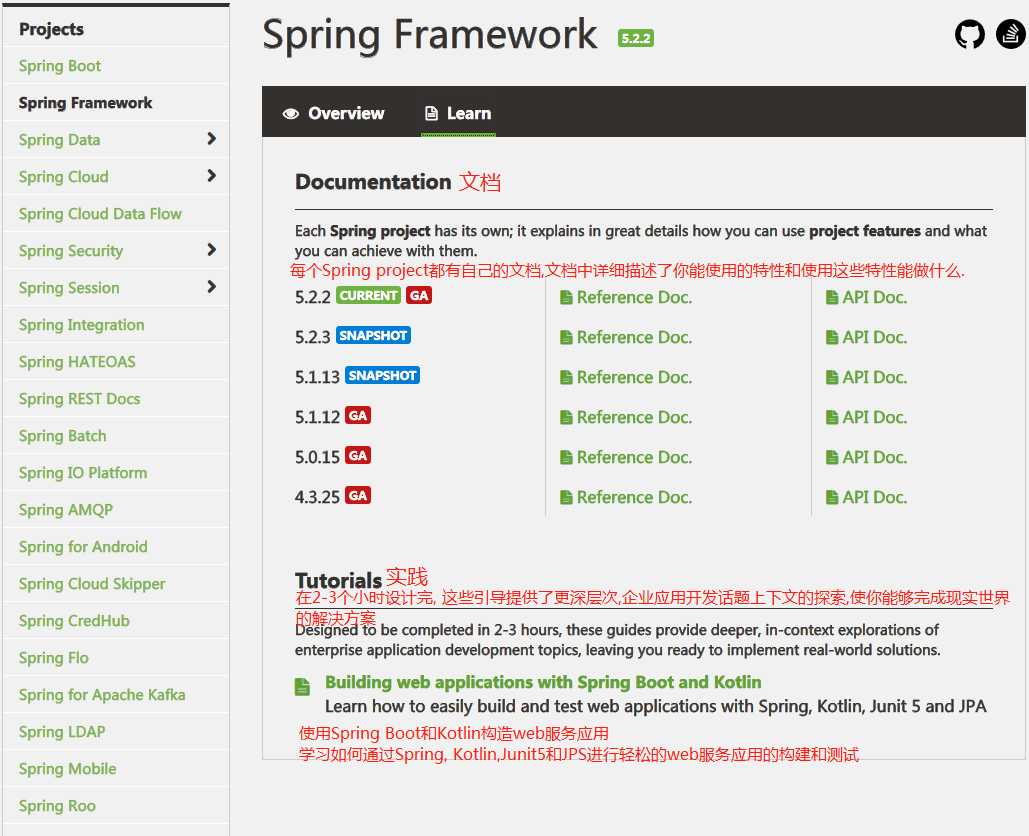This screenshot has height=836, width=1029.
Task: Click the eye icon beside Overview
Action: tap(291, 114)
